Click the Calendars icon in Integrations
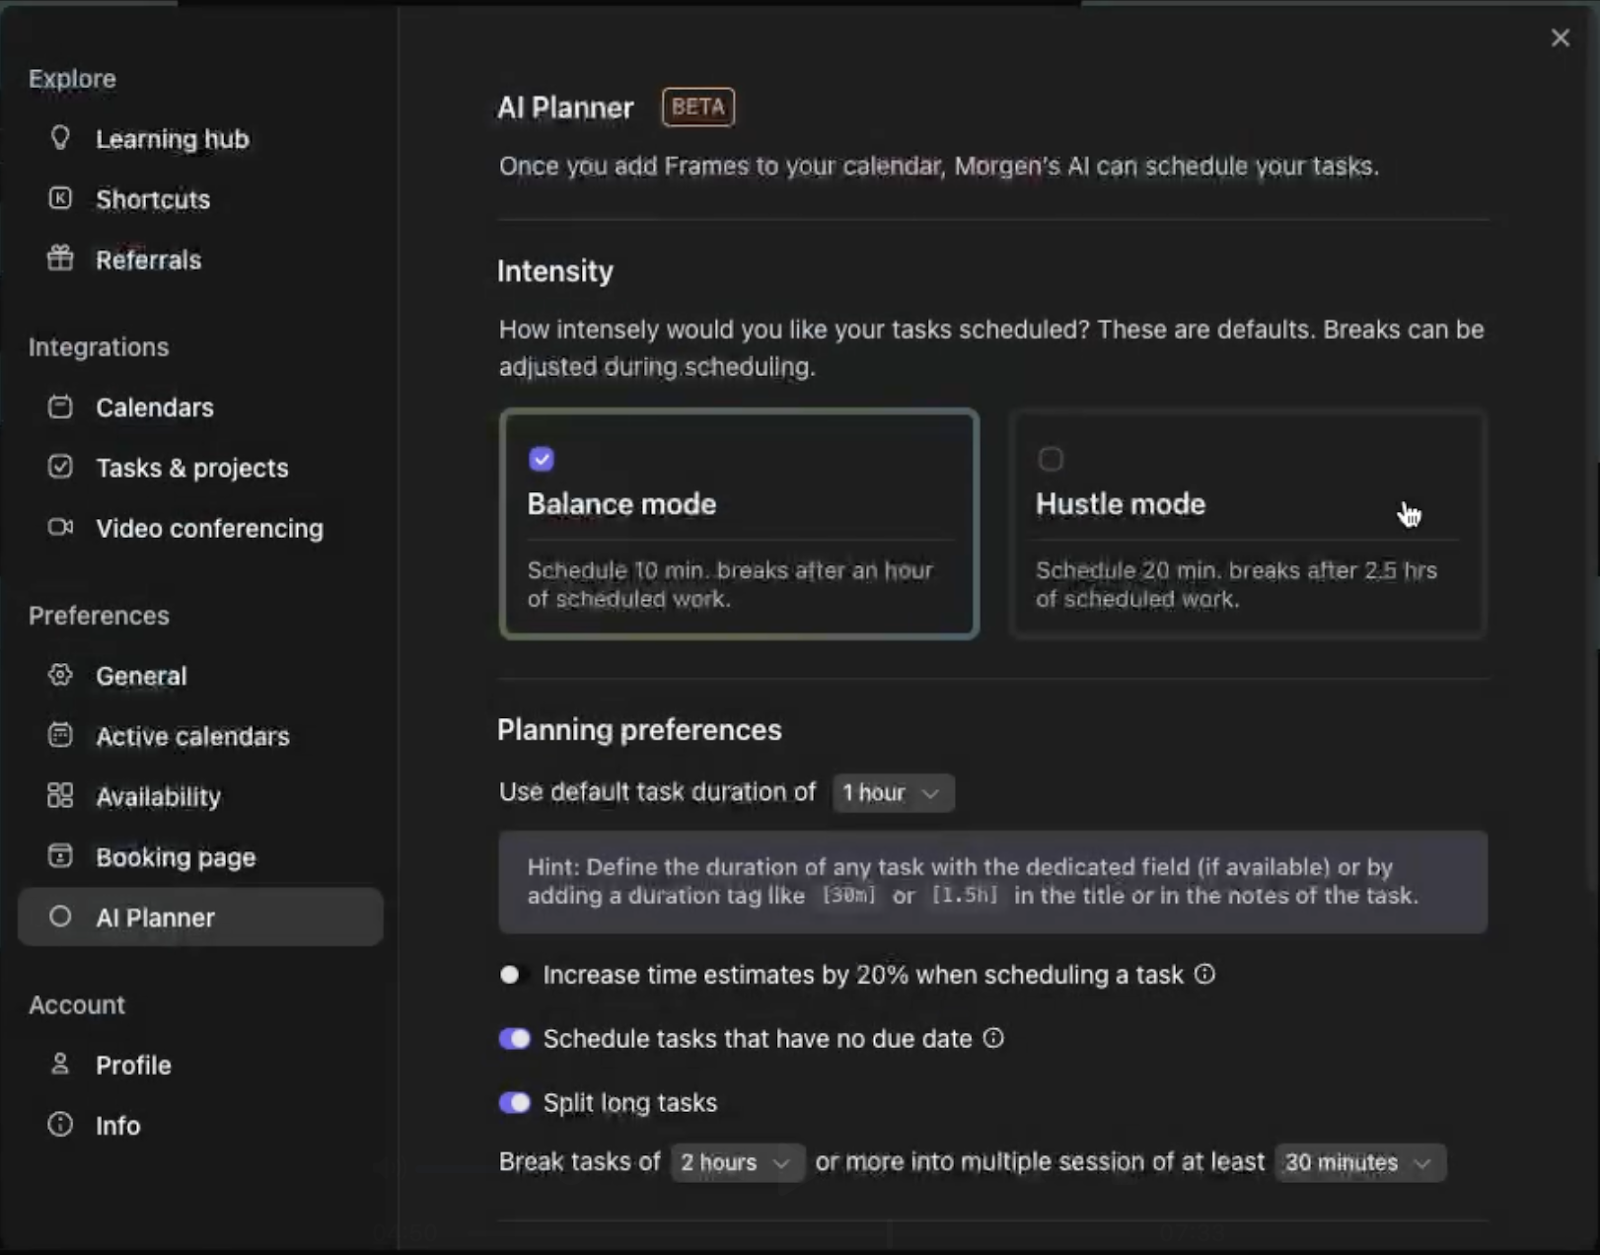Screen dimensions: 1600x1255 [60, 407]
